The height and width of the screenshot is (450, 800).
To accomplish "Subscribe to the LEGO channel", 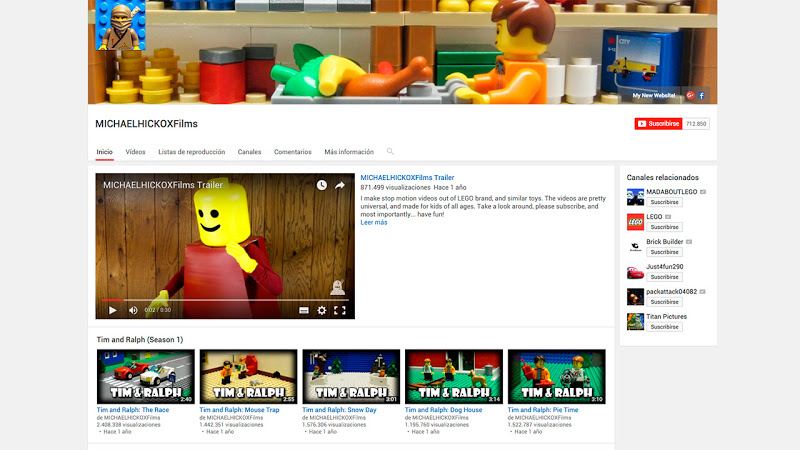I will (664, 227).
